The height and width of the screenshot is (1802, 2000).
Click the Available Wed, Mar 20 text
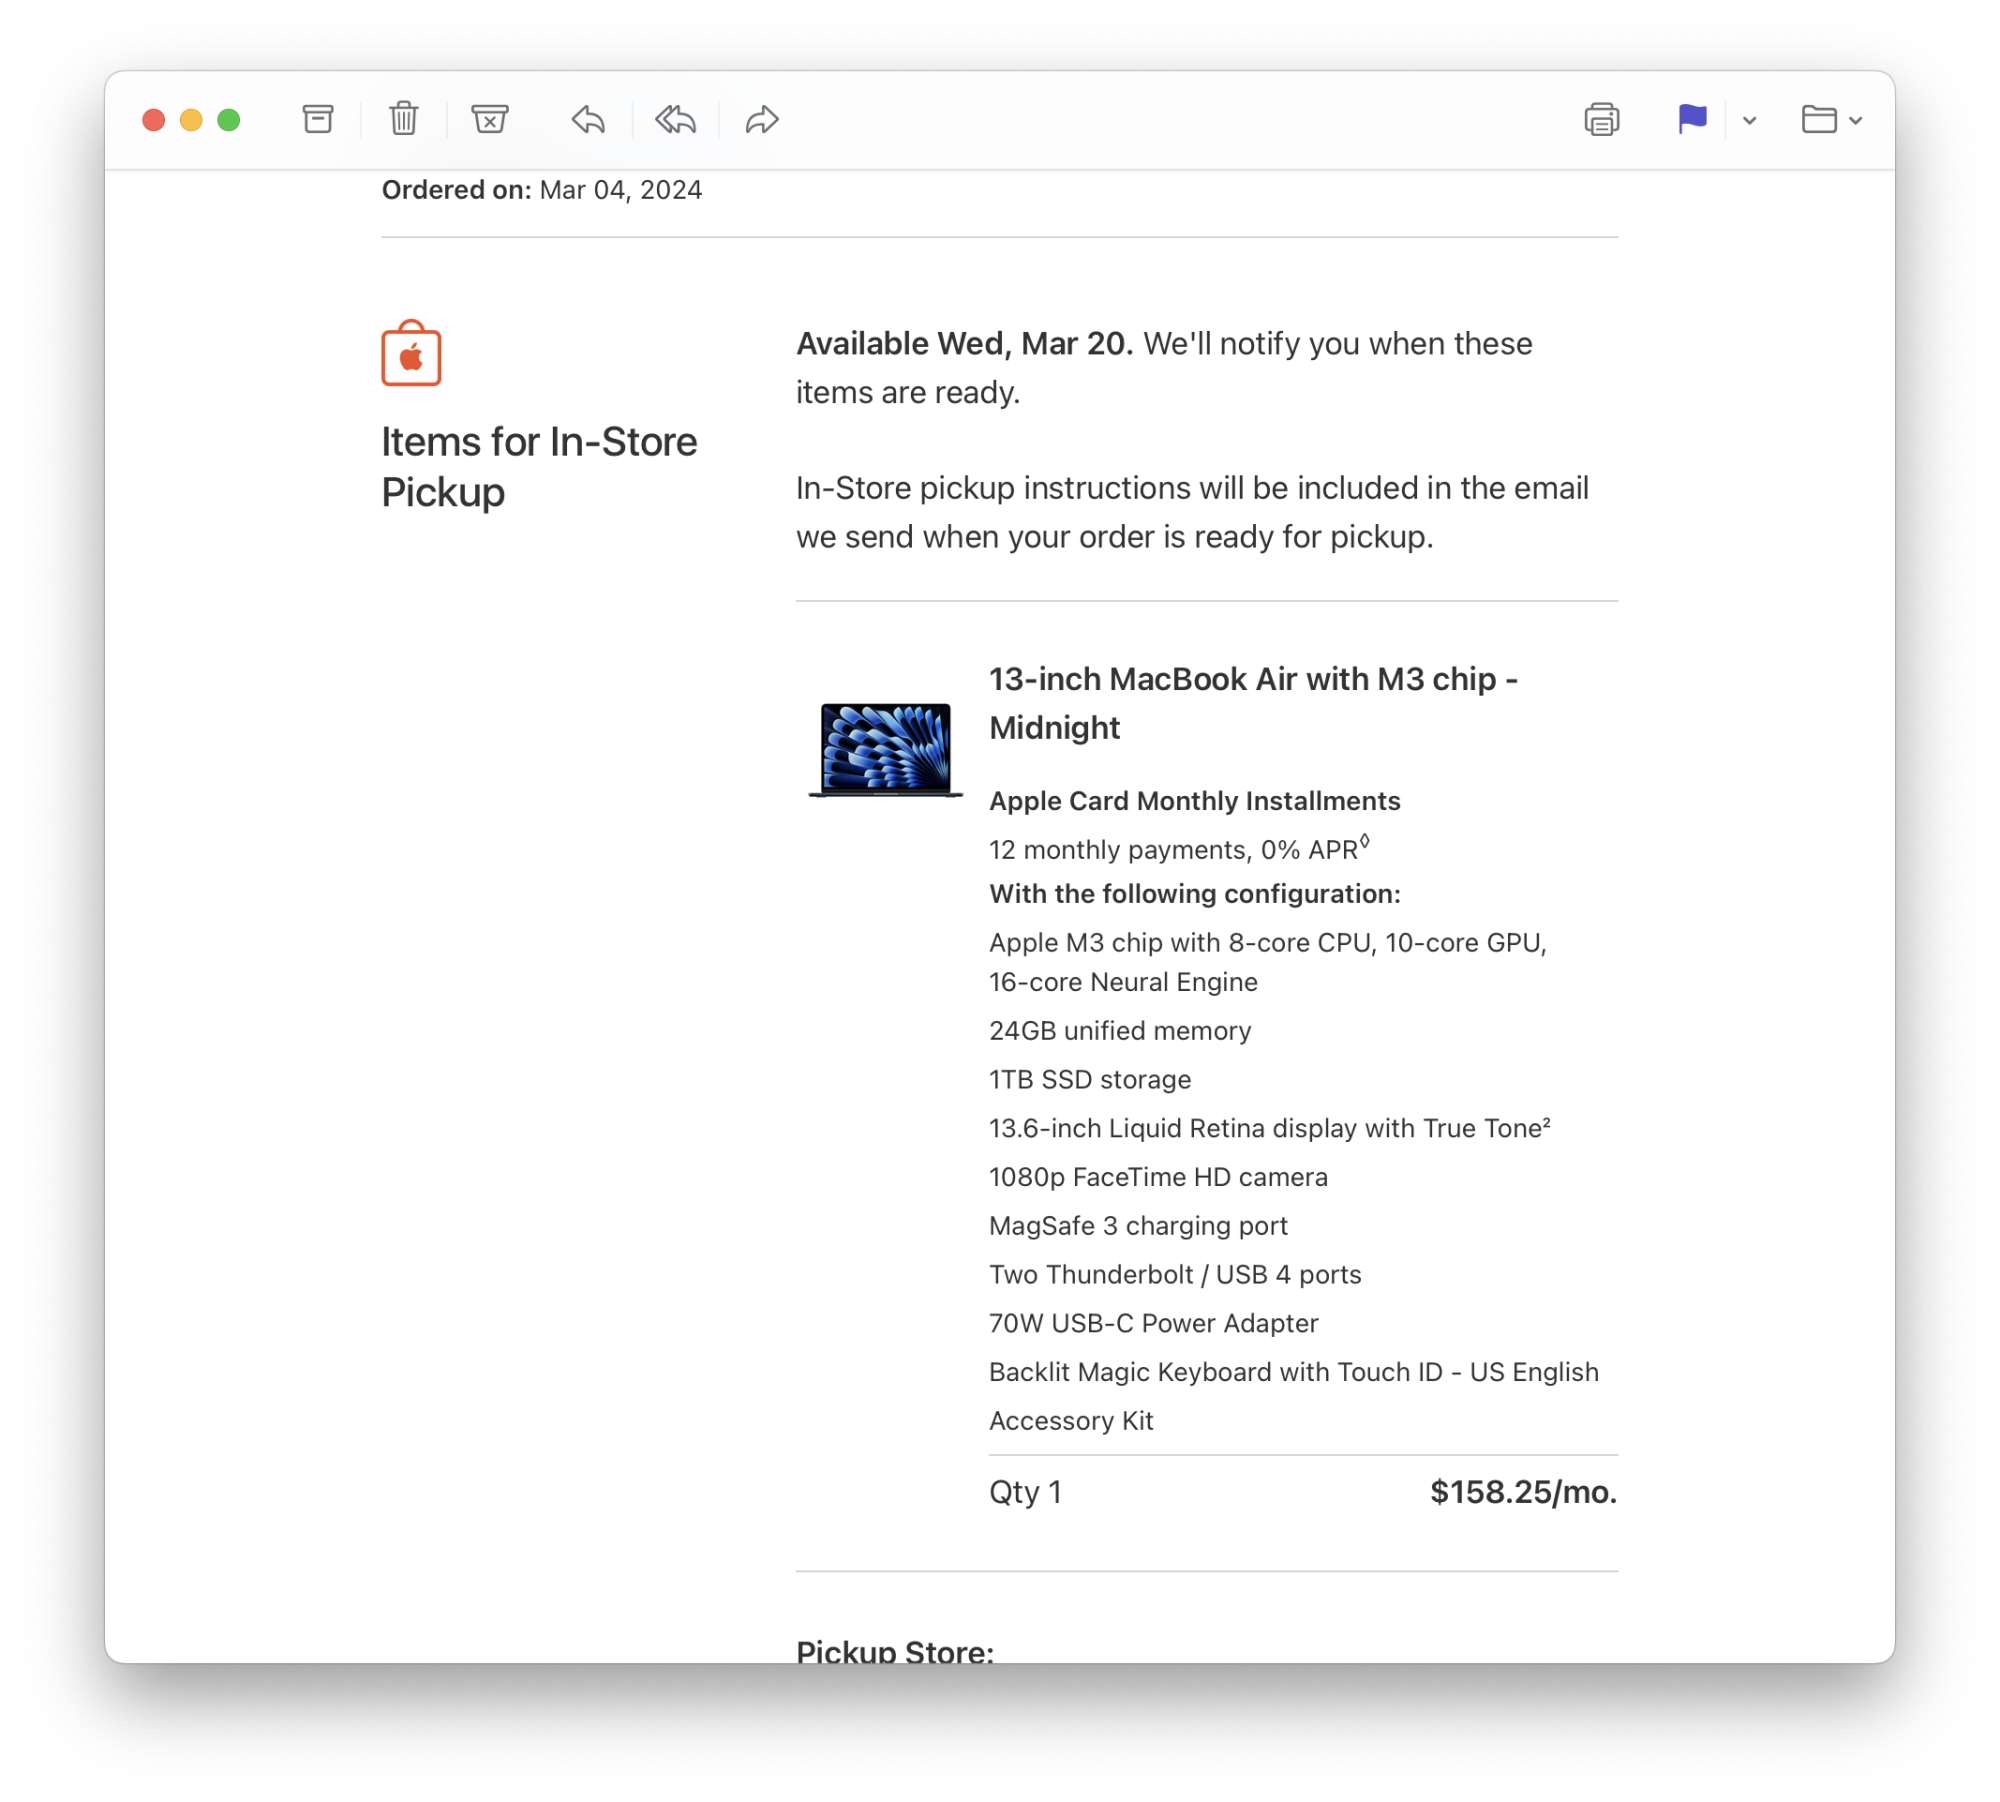coord(964,344)
